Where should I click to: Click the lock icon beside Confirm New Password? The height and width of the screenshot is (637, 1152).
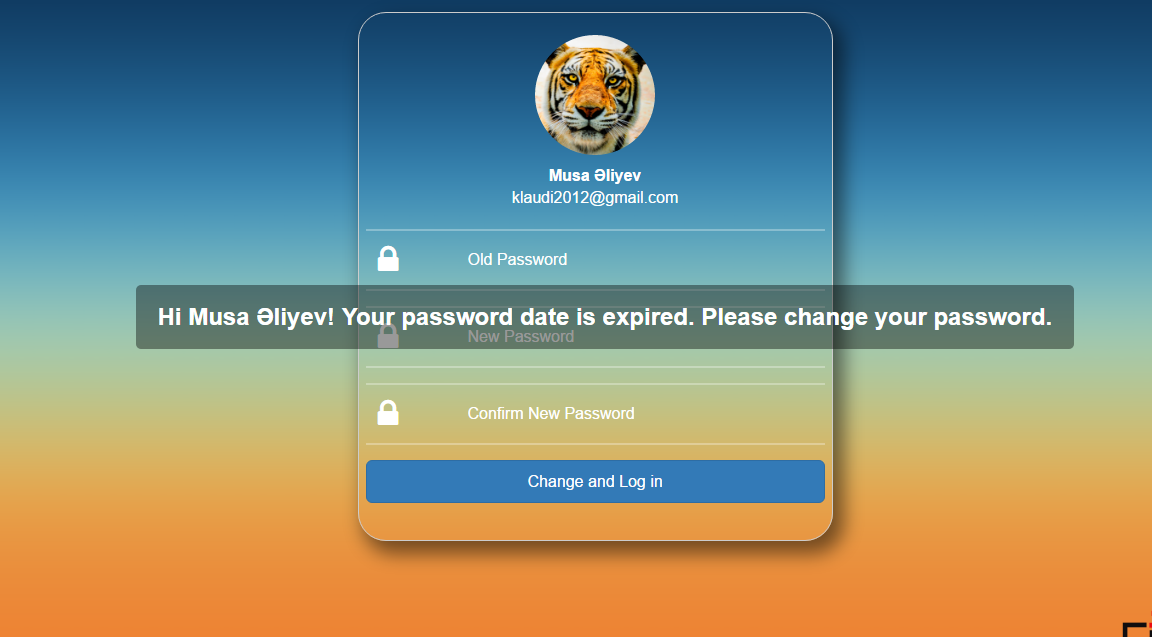[388, 413]
